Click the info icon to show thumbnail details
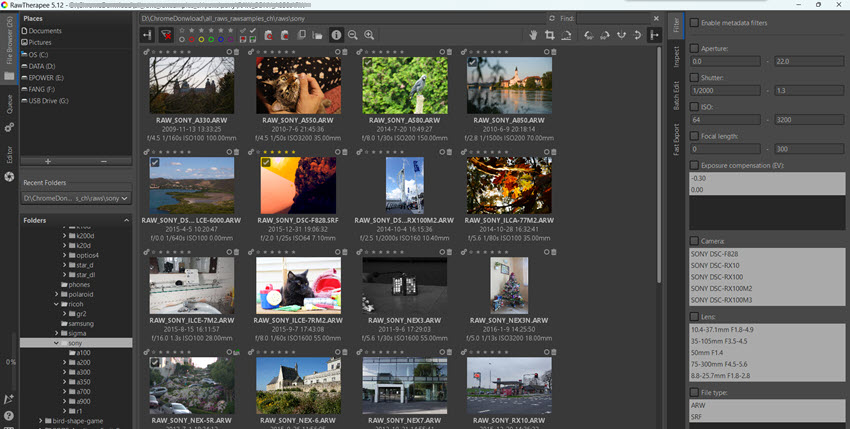 pyautogui.click(x=336, y=35)
